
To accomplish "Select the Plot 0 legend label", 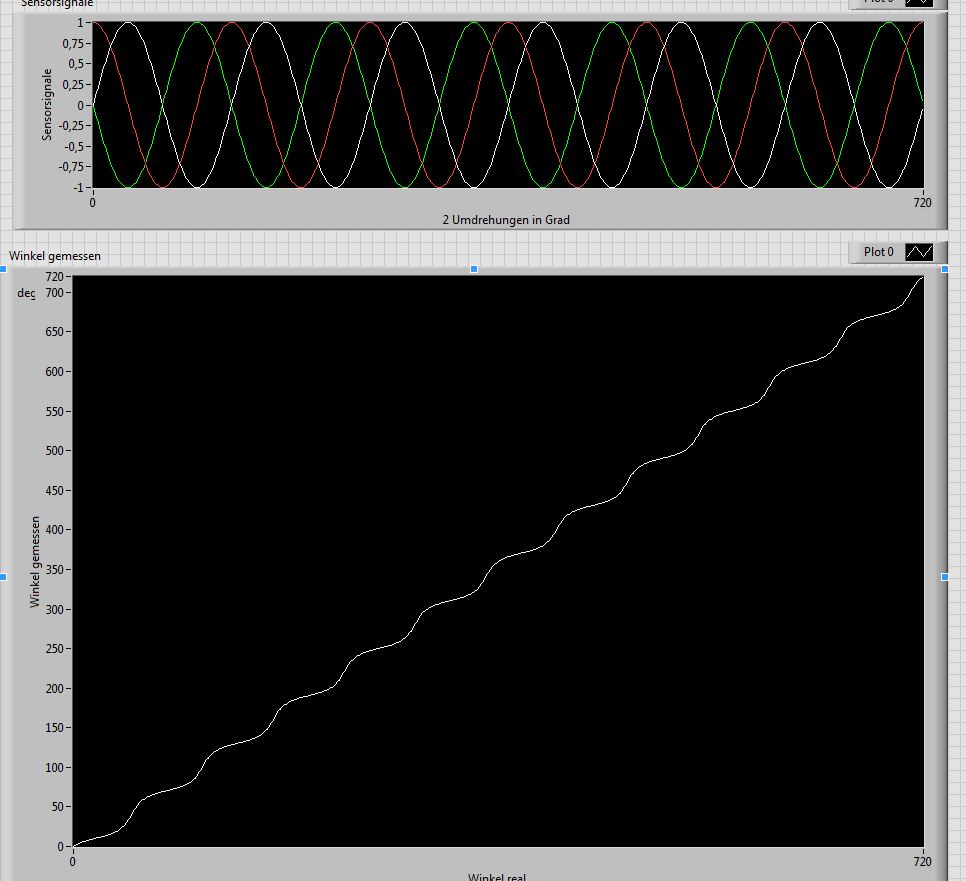I will (x=878, y=252).
